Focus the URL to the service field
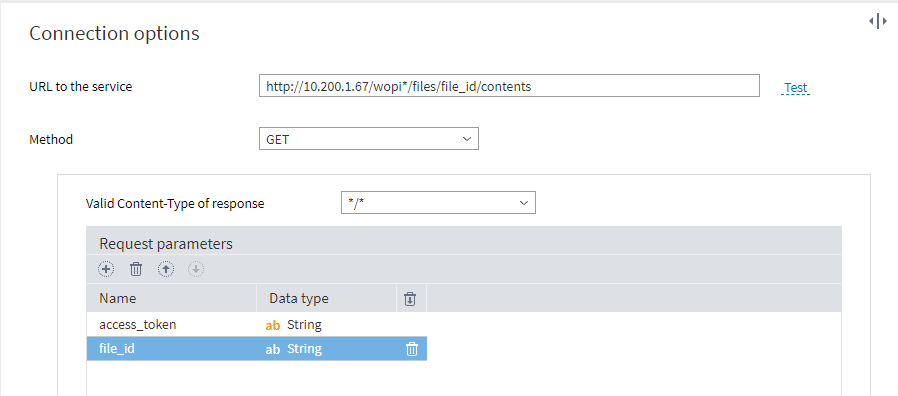This screenshot has height=396, width=898. tap(509, 85)
